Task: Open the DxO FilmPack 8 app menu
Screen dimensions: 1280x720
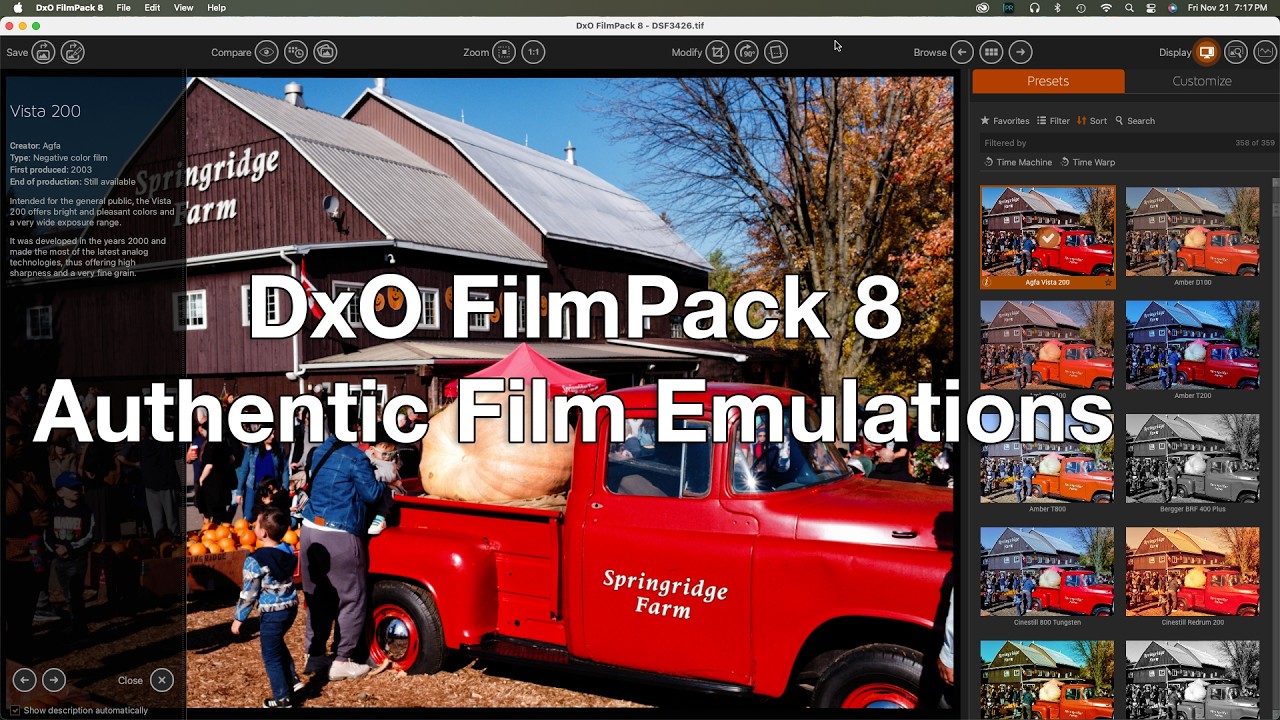Action: (x=69, y=8)
